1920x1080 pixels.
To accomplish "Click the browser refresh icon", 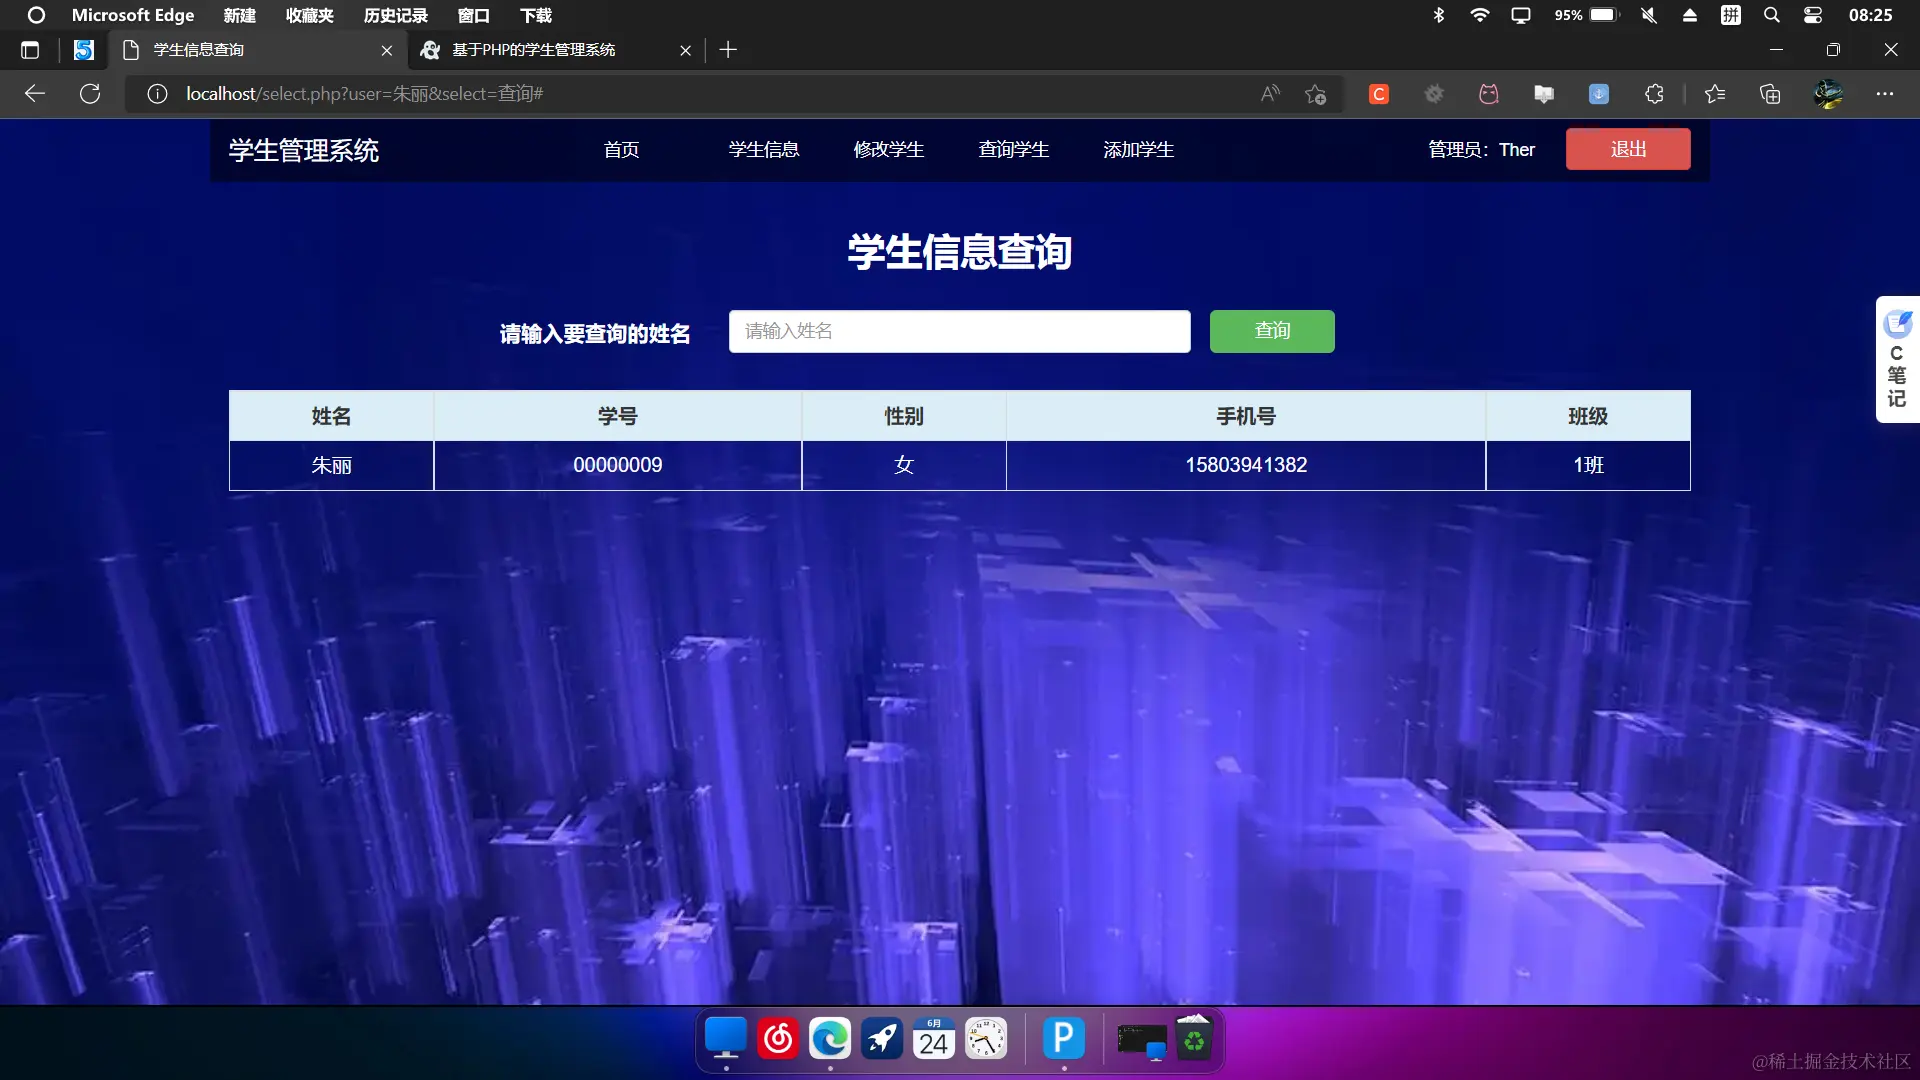I will (90, 94).
